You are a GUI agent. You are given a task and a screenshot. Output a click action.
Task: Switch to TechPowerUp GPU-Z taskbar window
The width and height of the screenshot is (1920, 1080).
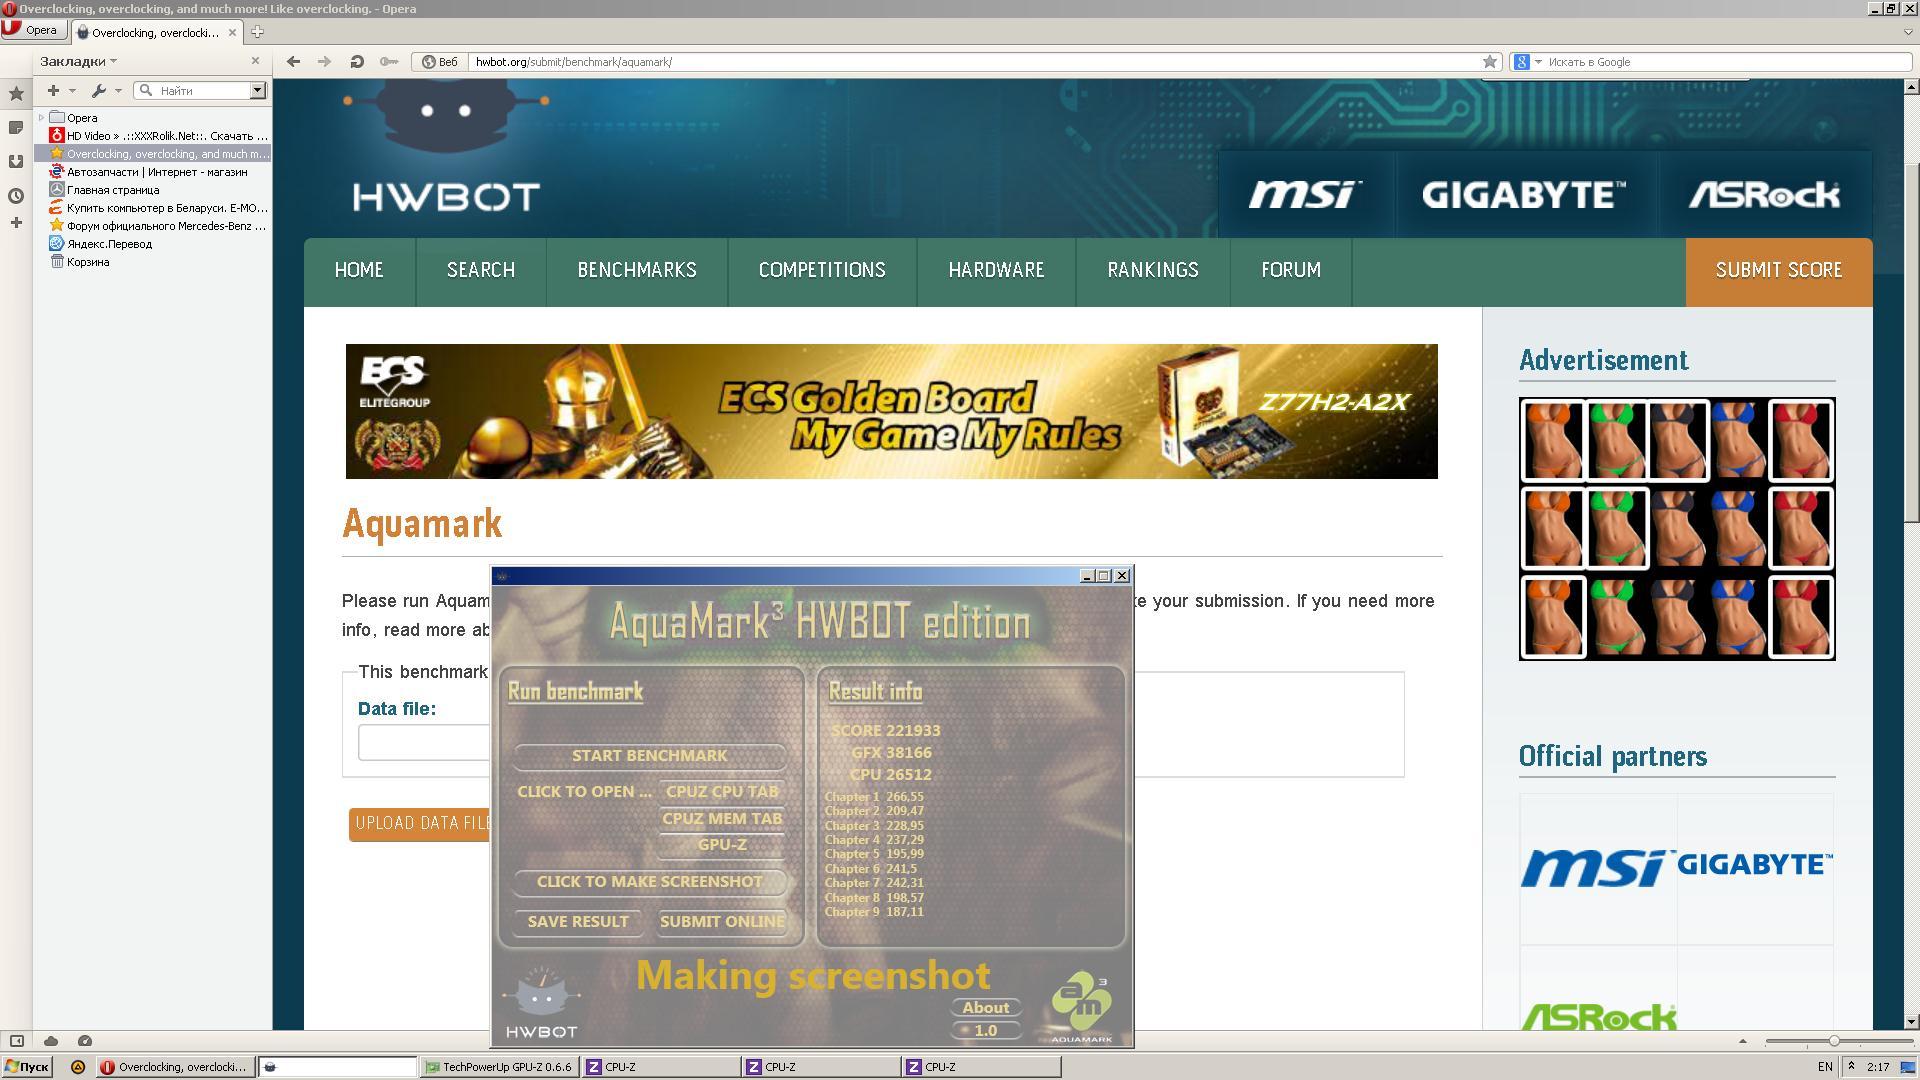click(499, 1067)
